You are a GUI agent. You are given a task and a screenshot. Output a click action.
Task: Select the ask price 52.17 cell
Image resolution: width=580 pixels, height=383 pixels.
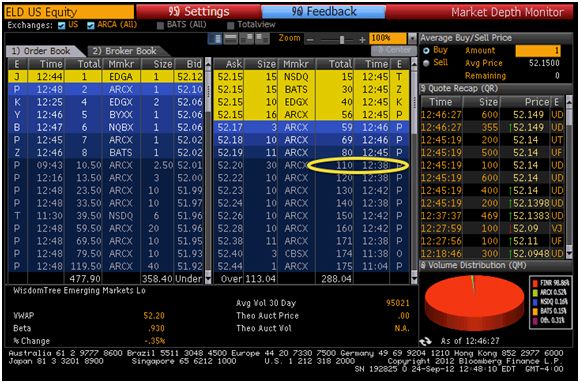click(229, 127)
